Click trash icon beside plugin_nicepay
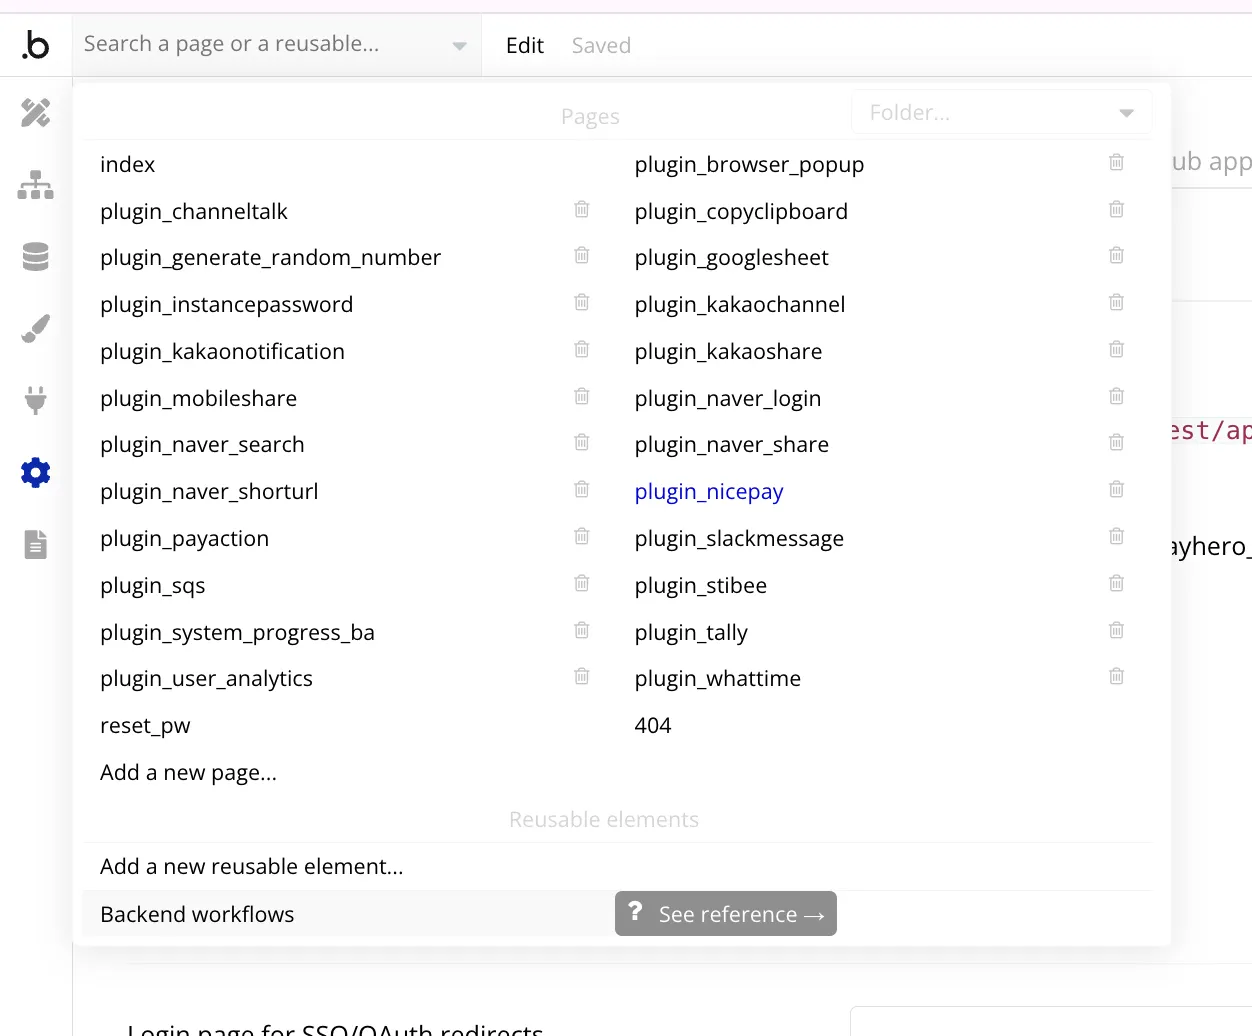The width and height of the screenshot is (1252, 1036). pos(1117,489)
